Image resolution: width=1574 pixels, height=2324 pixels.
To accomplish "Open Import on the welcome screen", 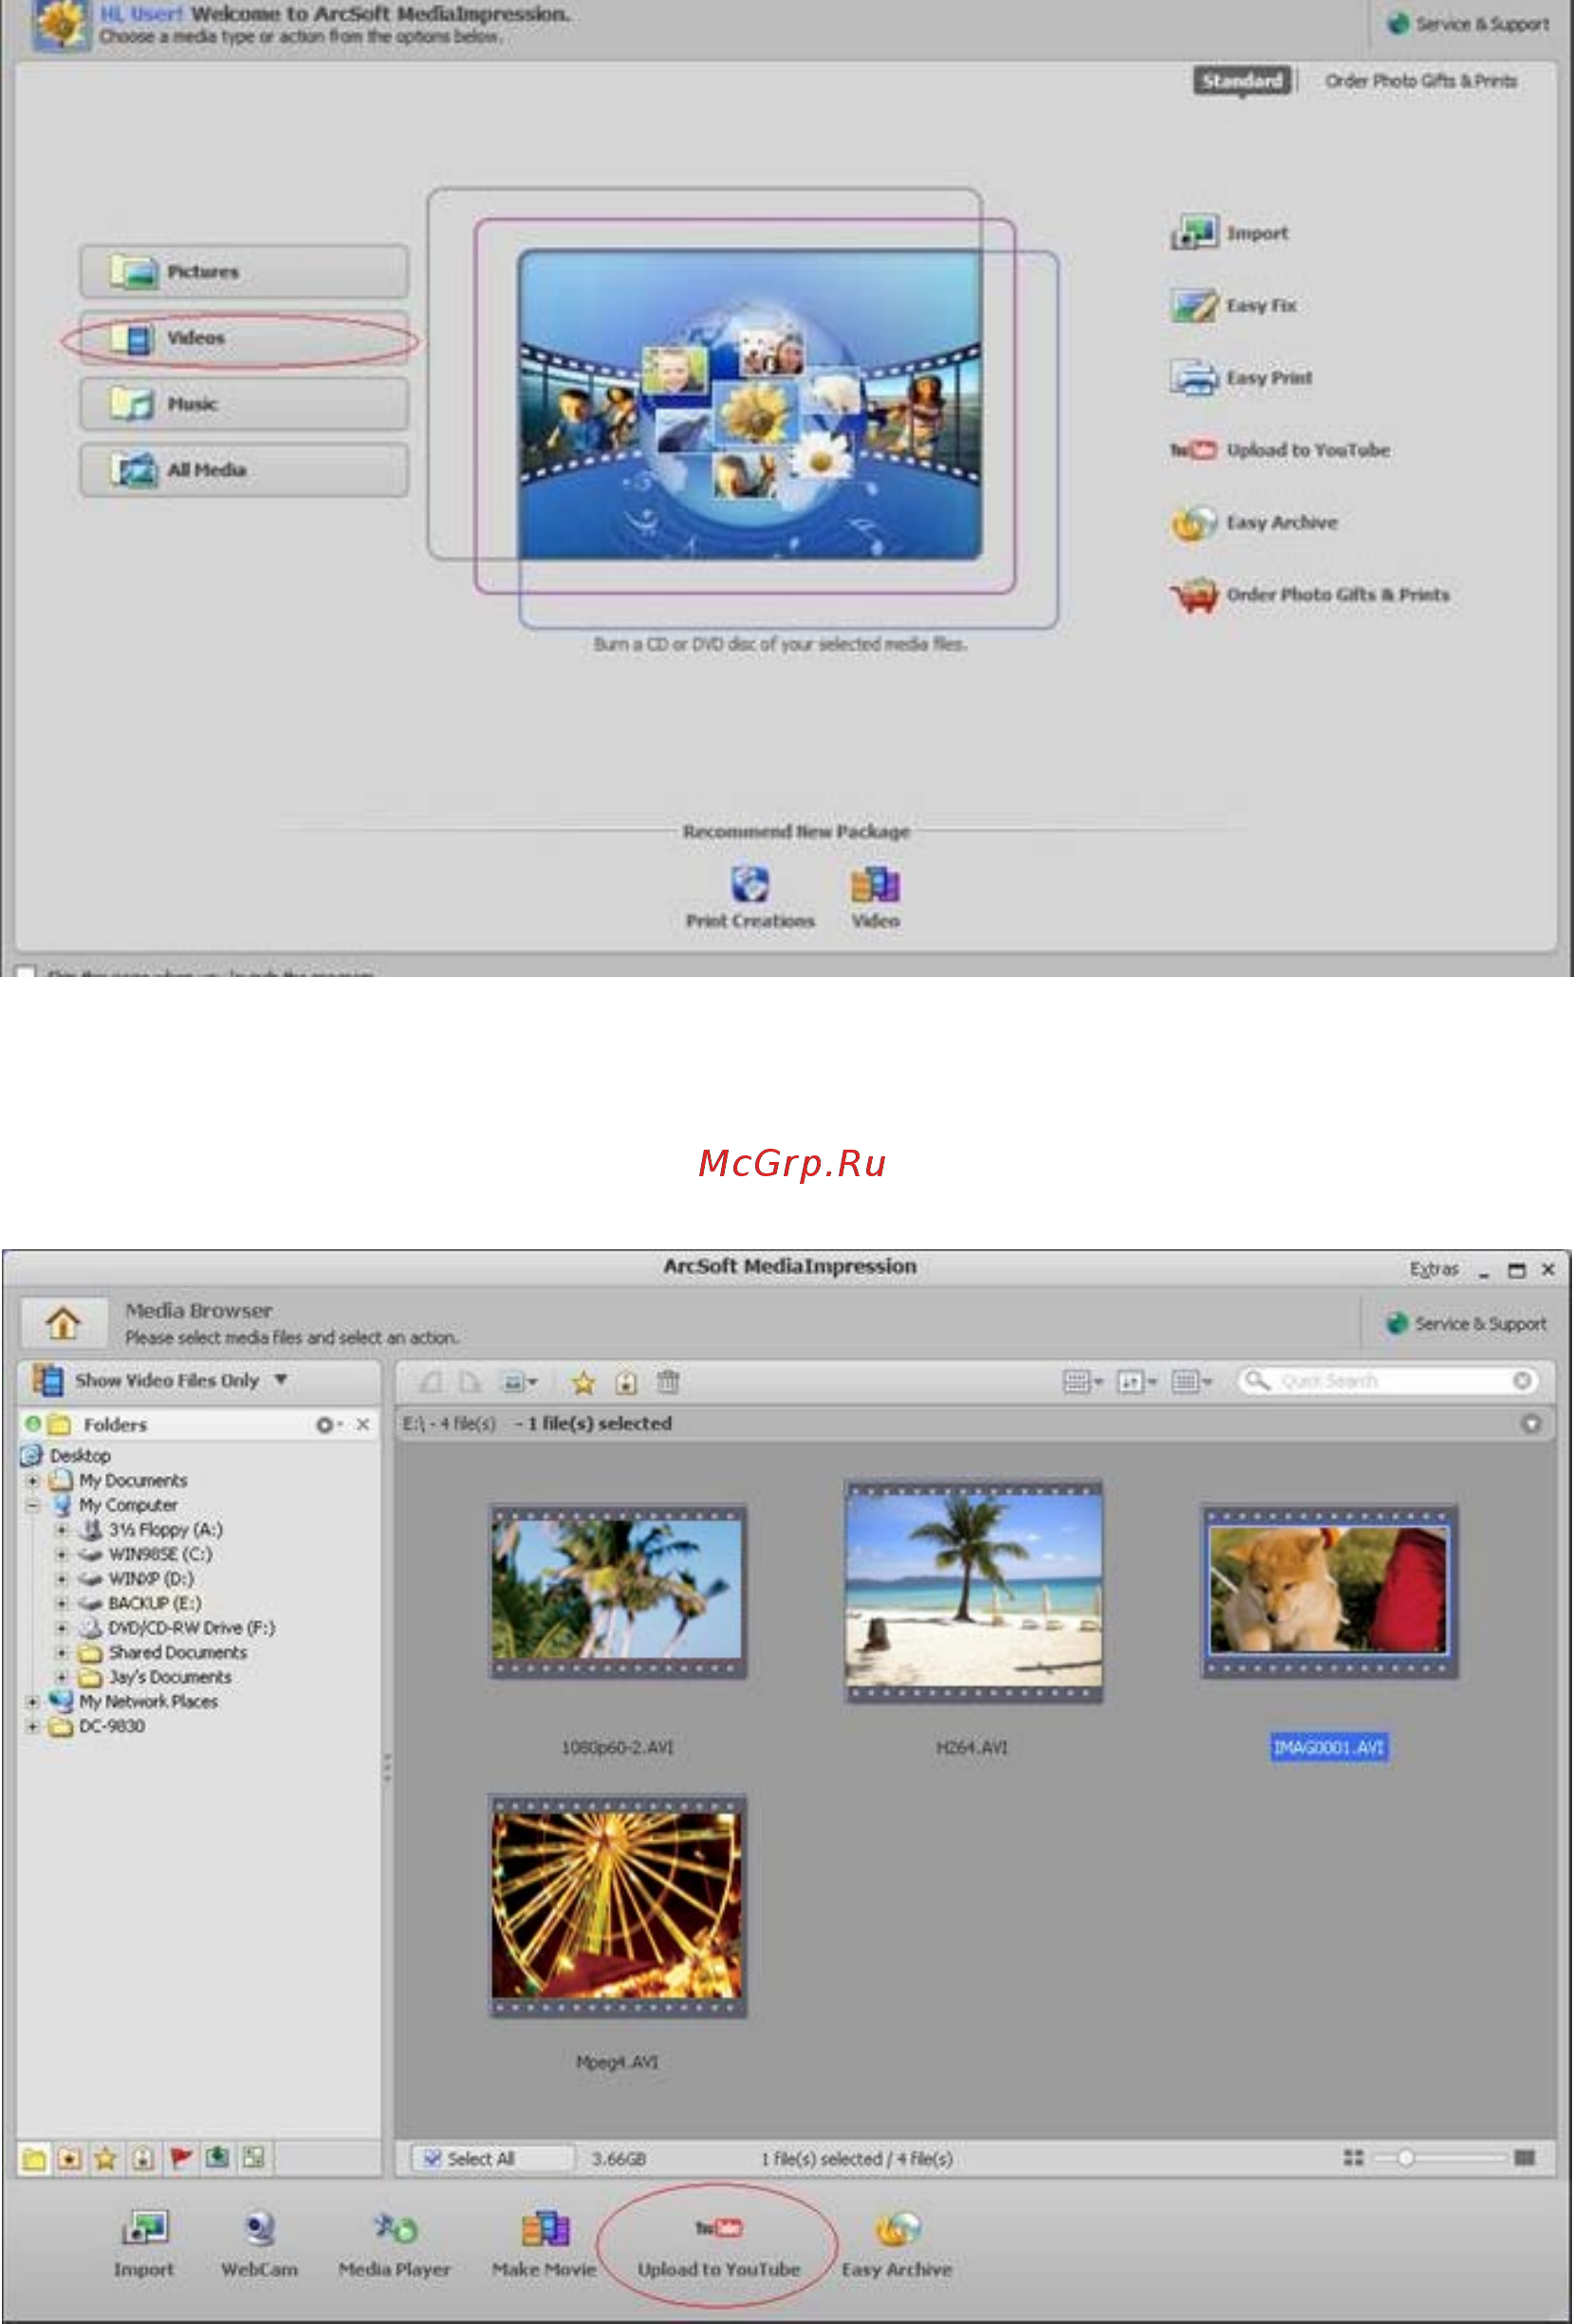I will click(x=1230, y=233).
